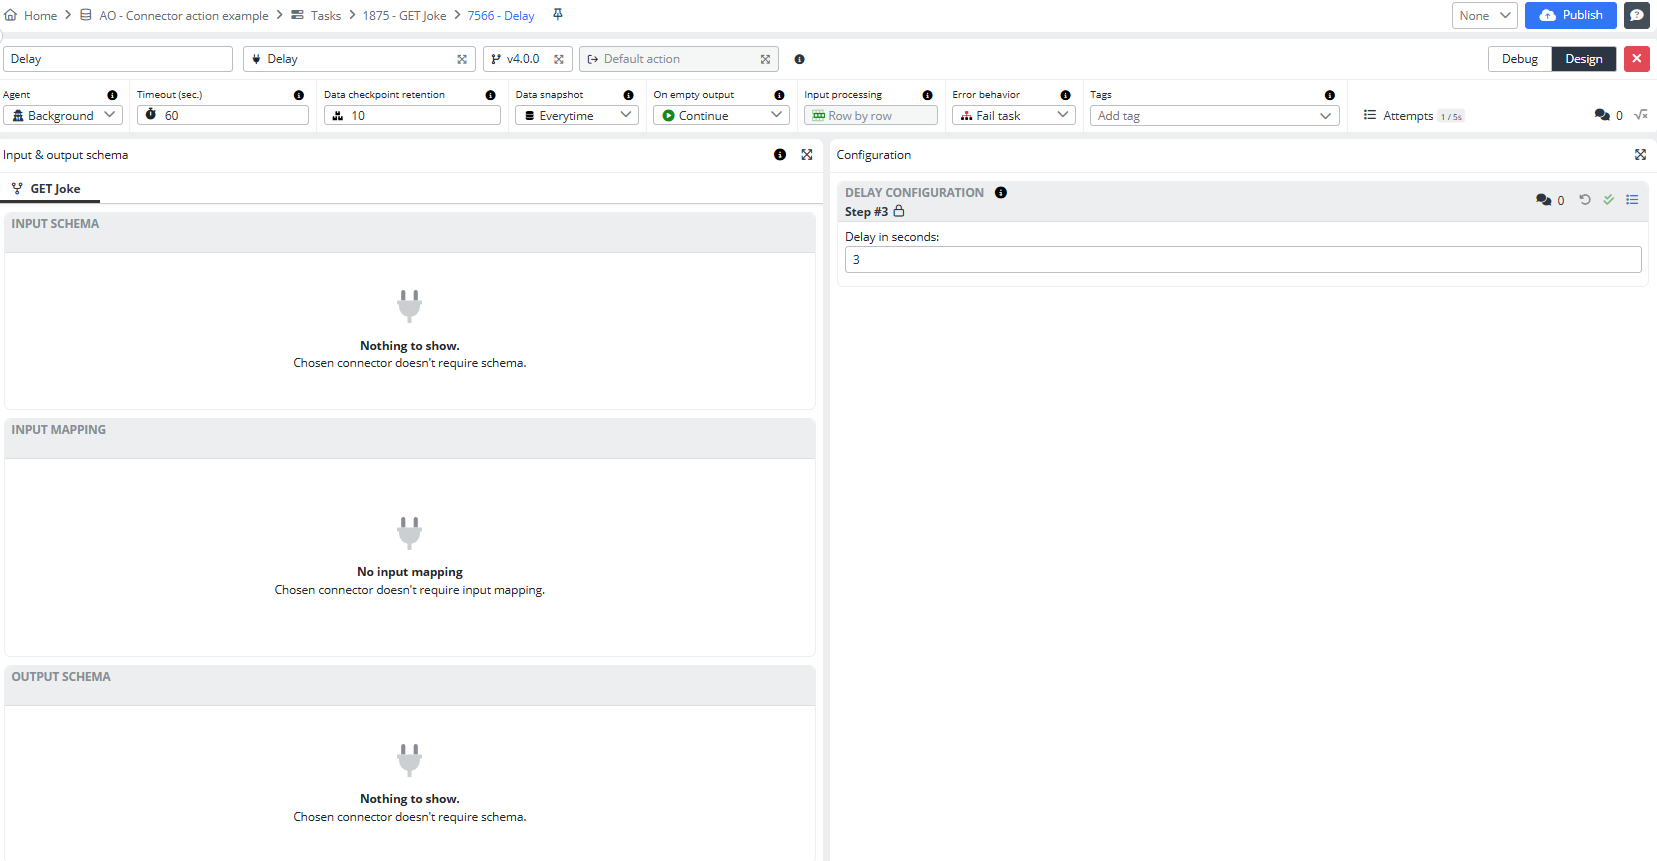Screen dimensions: 1657x861
Task: Toggle the Step #3 lock icon
Action: [899, 211]
